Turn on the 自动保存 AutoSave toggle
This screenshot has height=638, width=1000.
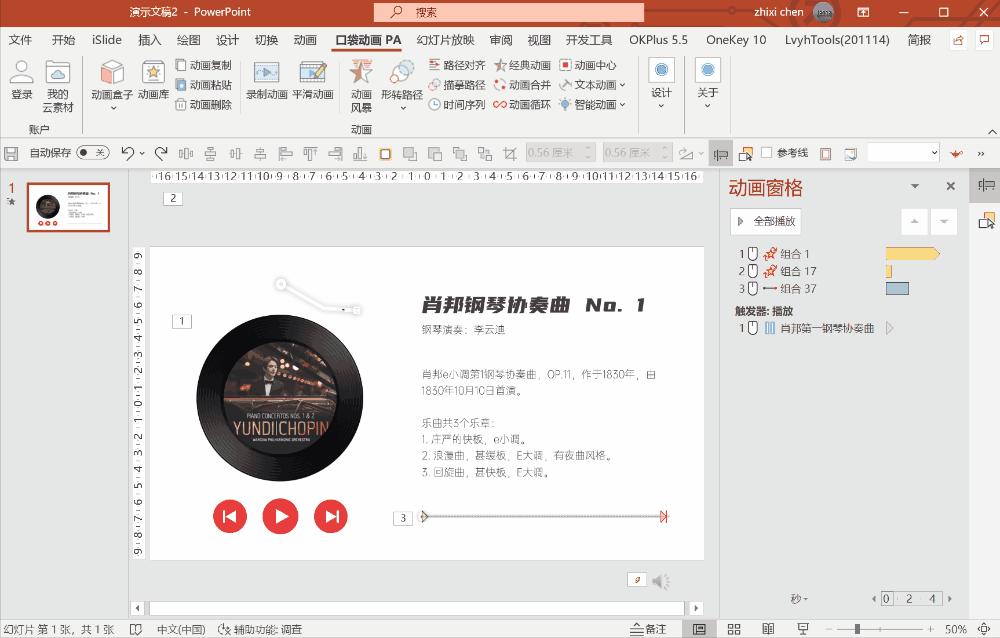coord(95,153)
